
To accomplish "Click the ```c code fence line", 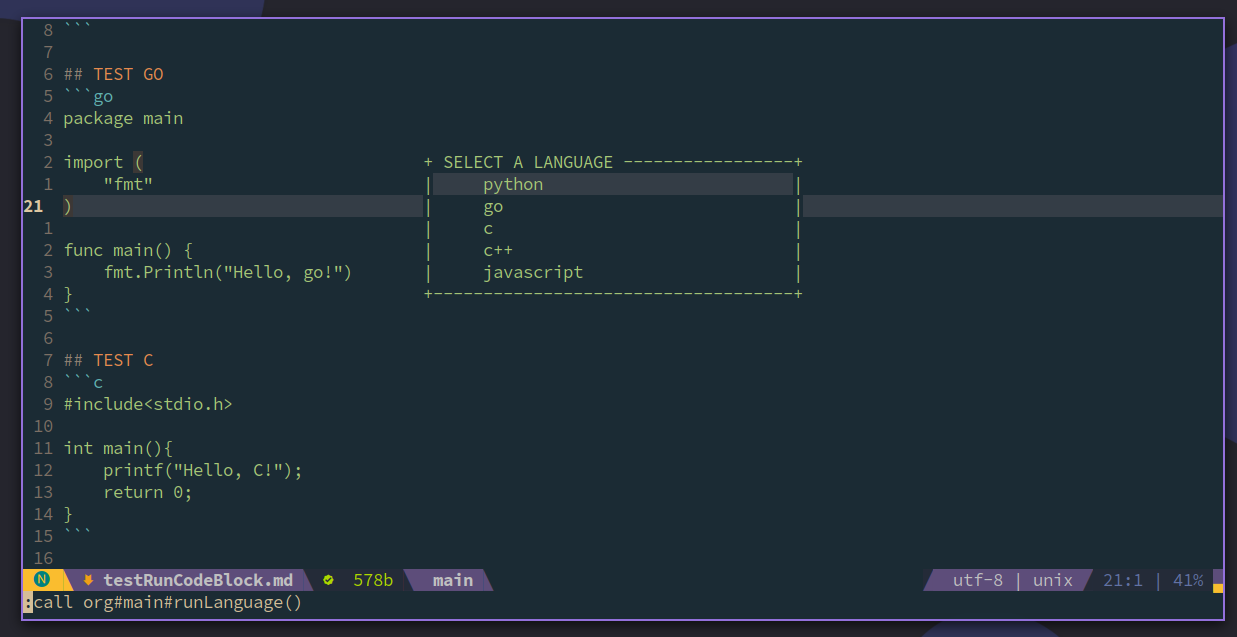I will pos(83,382).
